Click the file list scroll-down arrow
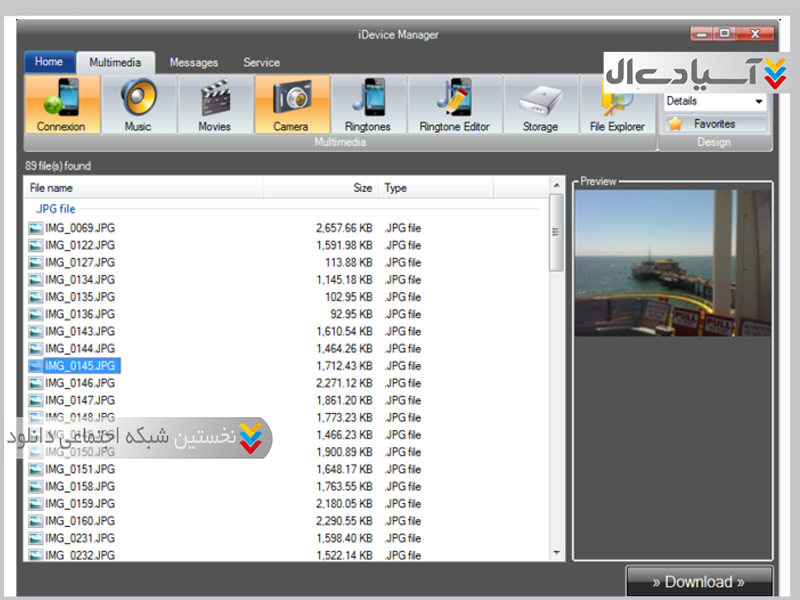The image size is (800, 600). [556, 552]
